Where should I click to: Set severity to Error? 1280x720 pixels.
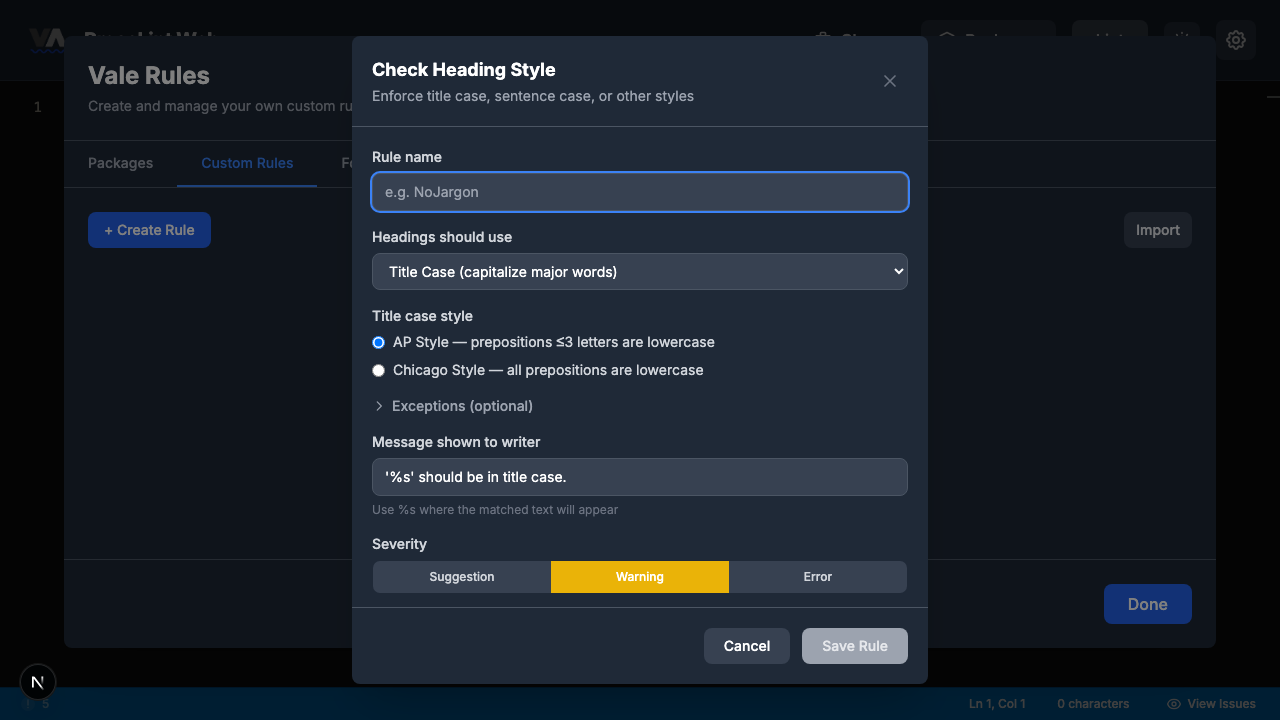(817, 577)
